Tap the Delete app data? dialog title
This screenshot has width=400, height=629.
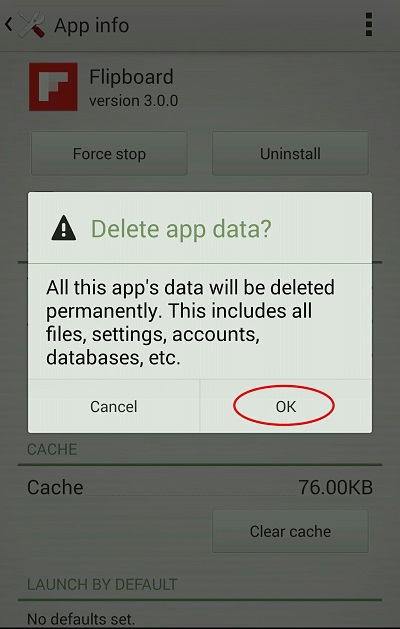coord(181,229)
